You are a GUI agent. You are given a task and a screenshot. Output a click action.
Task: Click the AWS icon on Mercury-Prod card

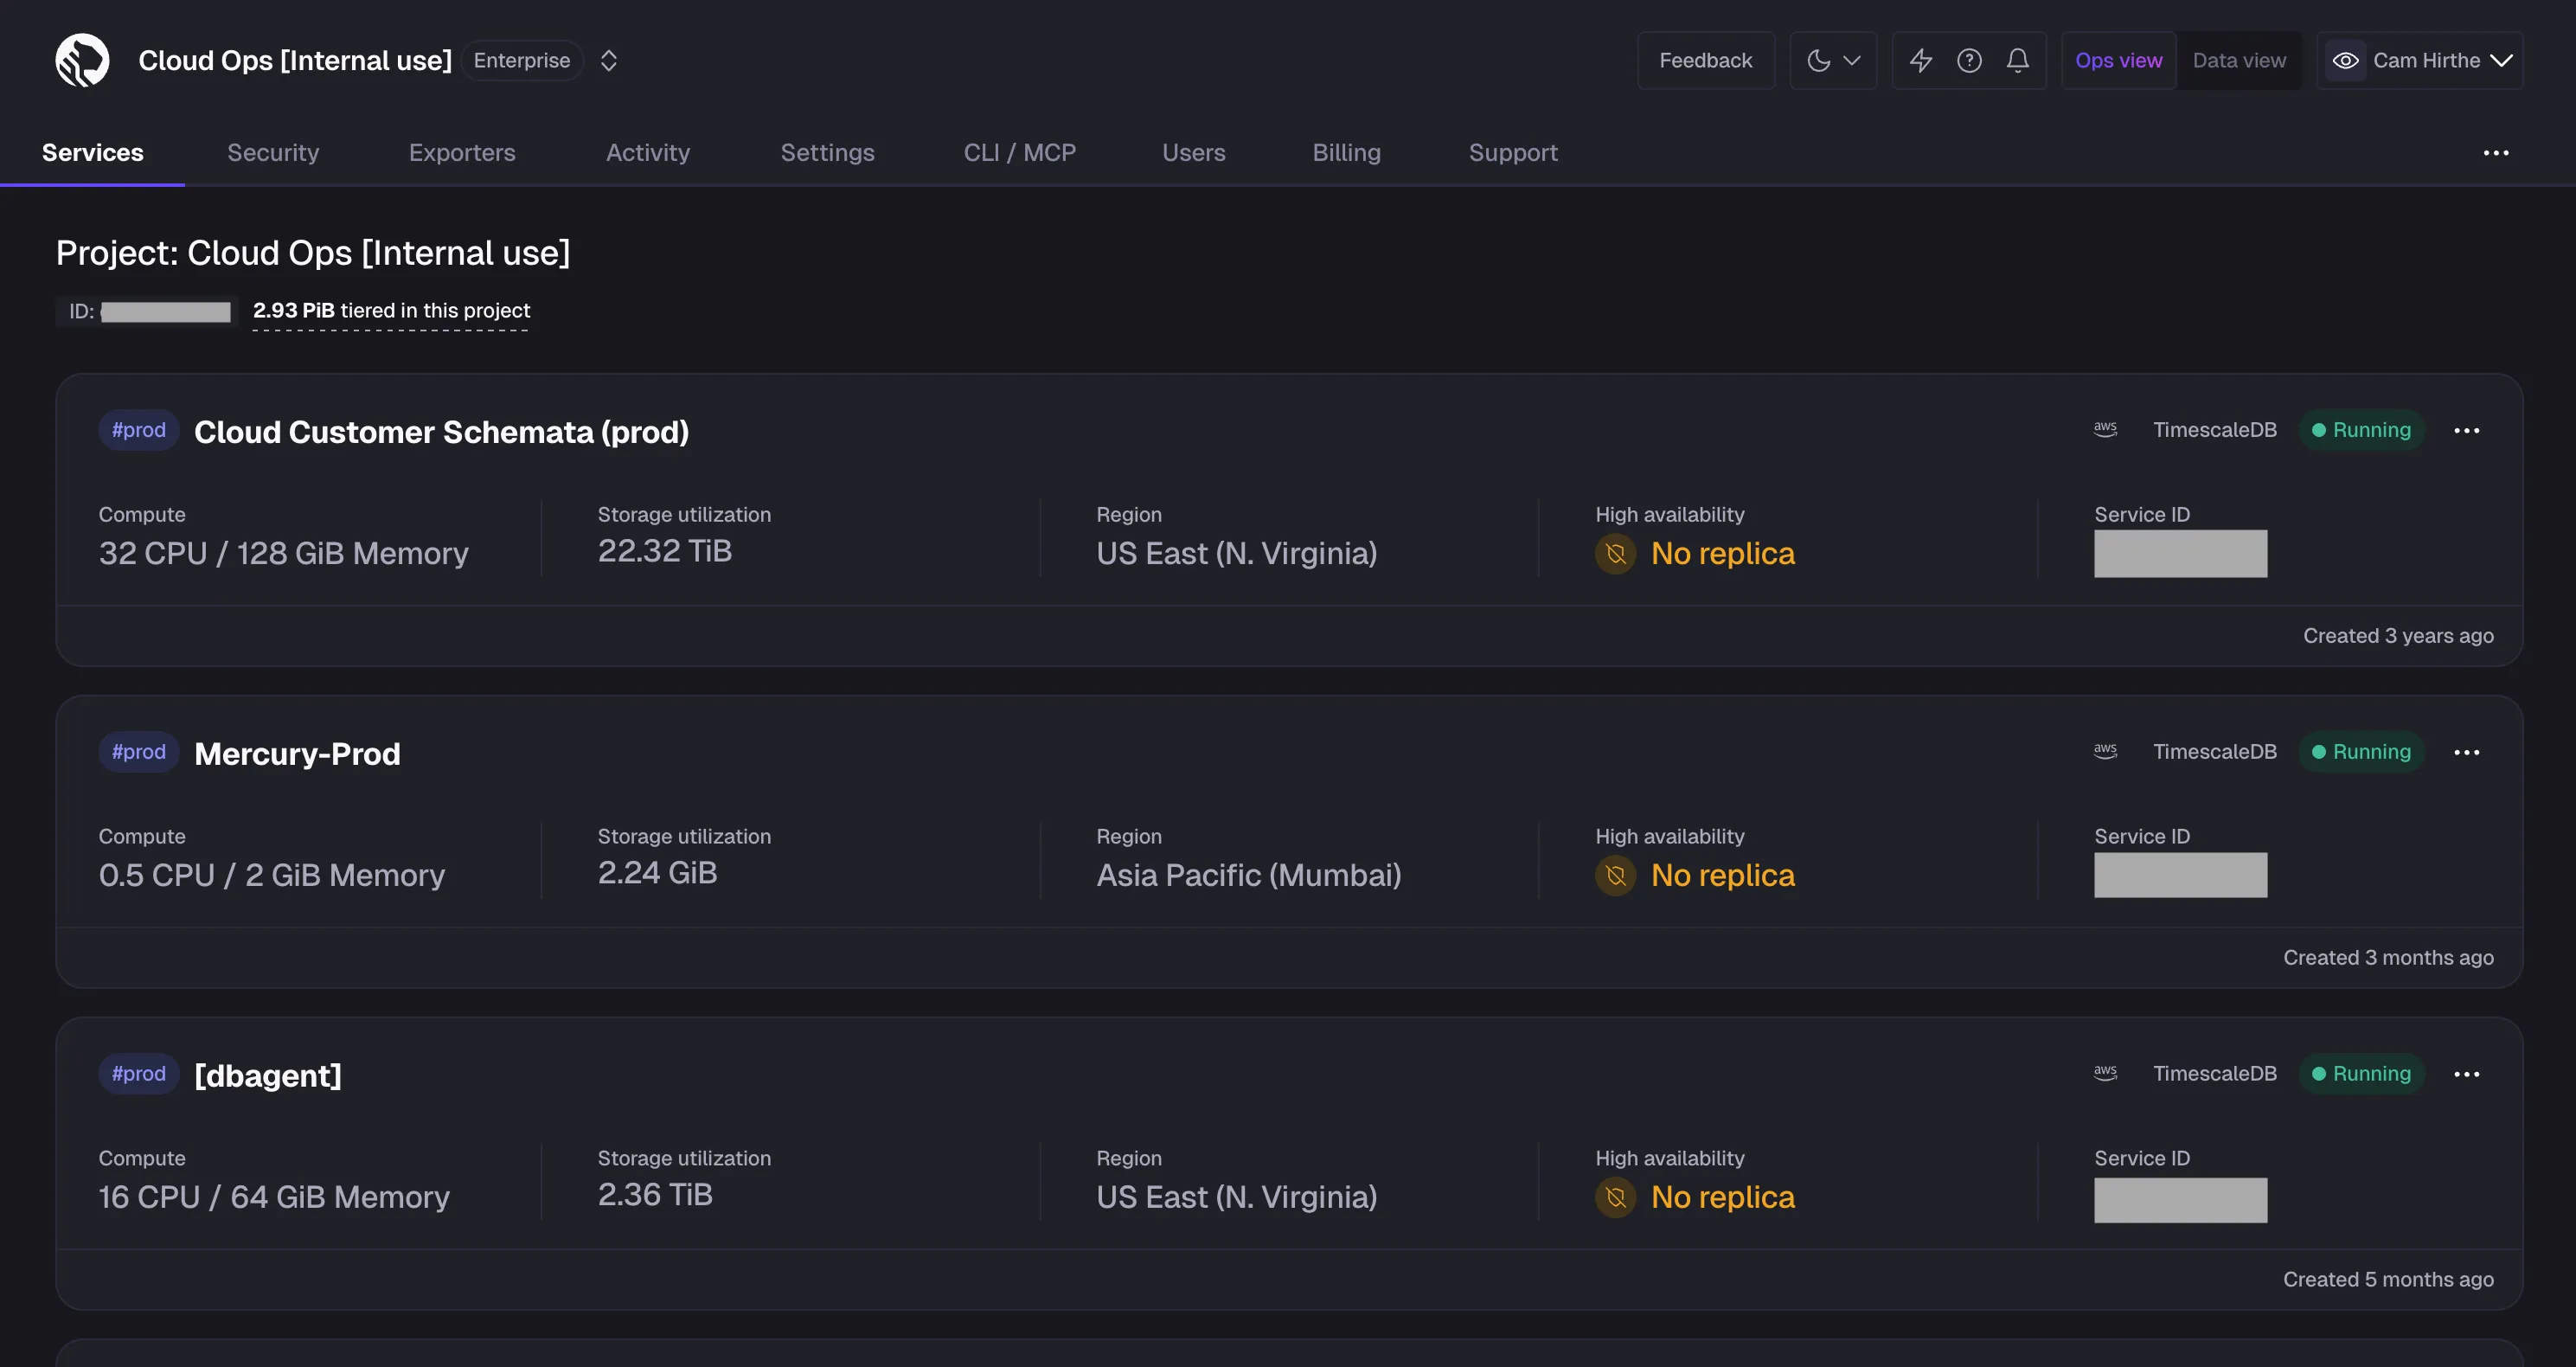[2105, 751]
